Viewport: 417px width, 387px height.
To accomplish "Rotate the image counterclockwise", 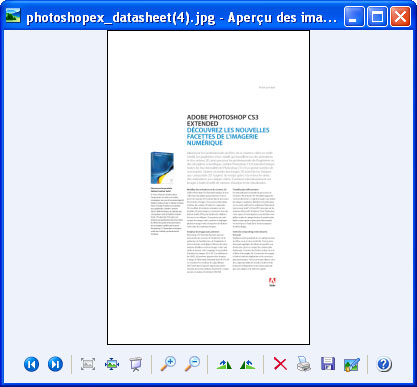I will 247,364.
